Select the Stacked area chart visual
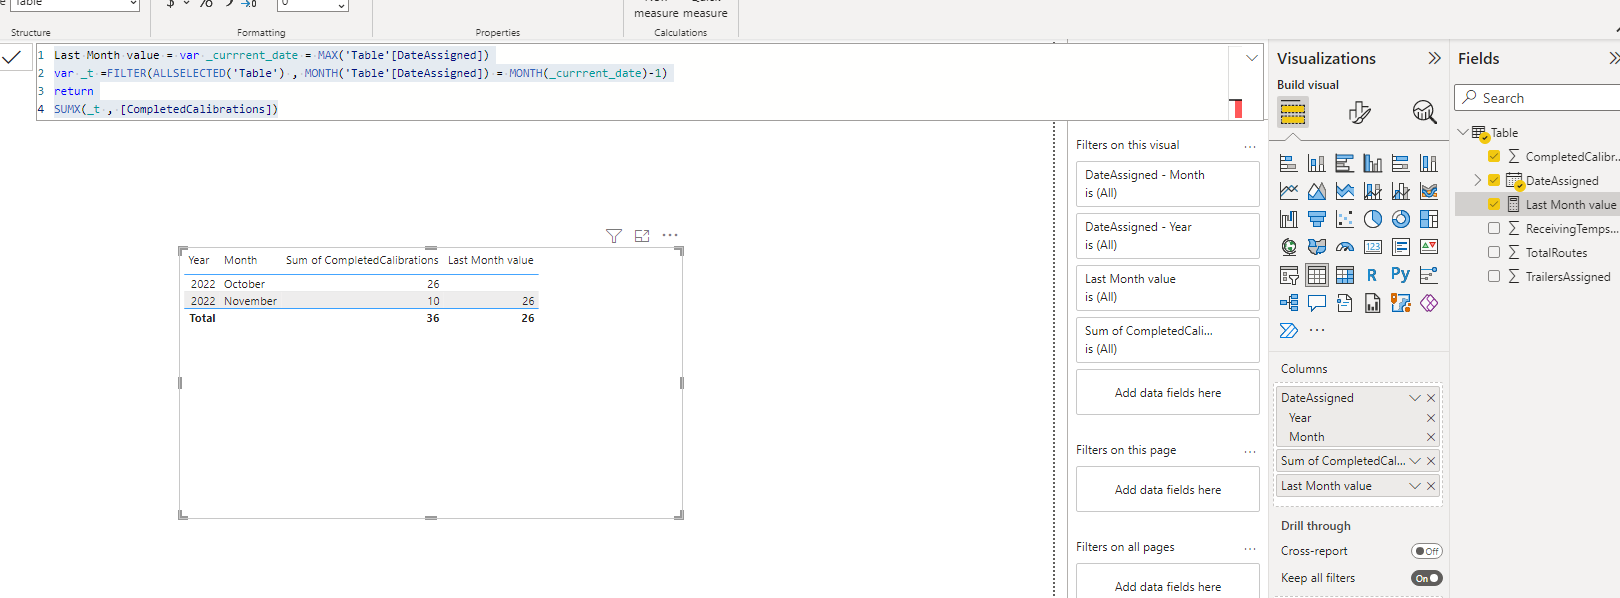1620x598 pixels. (1344, 191)
